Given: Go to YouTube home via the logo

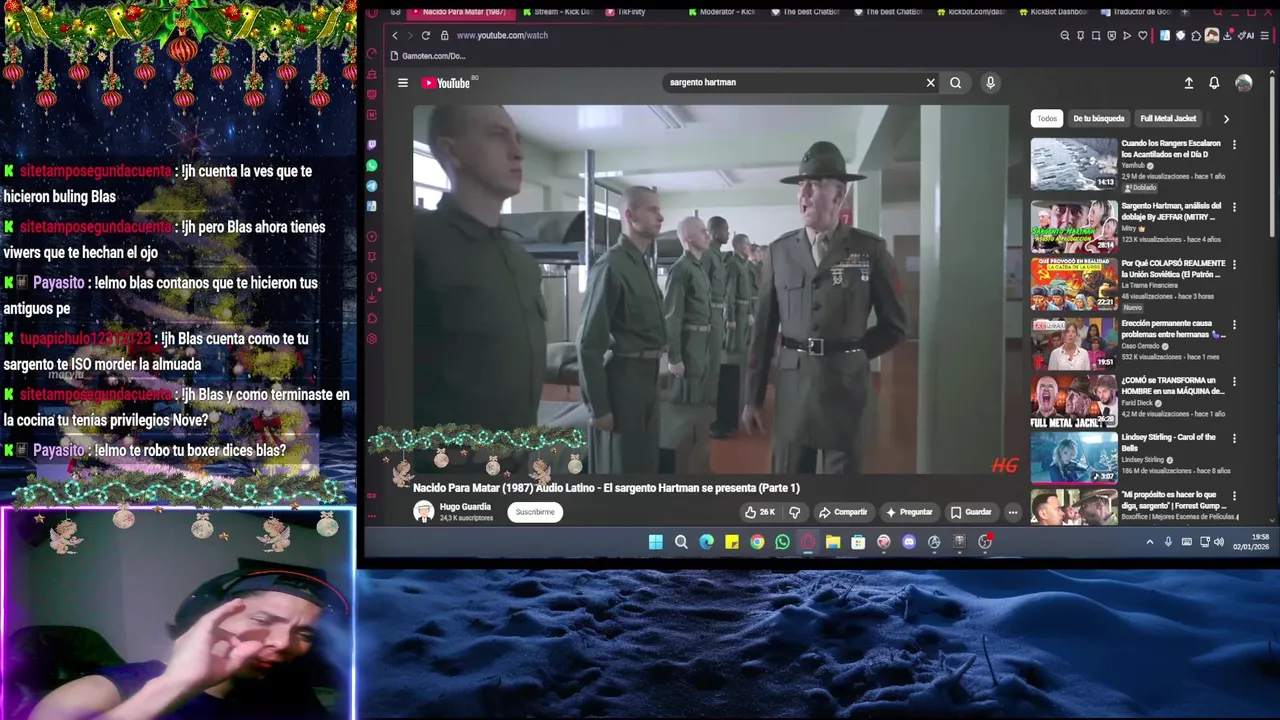Looking at the screenshot, I should coord(447,83).
